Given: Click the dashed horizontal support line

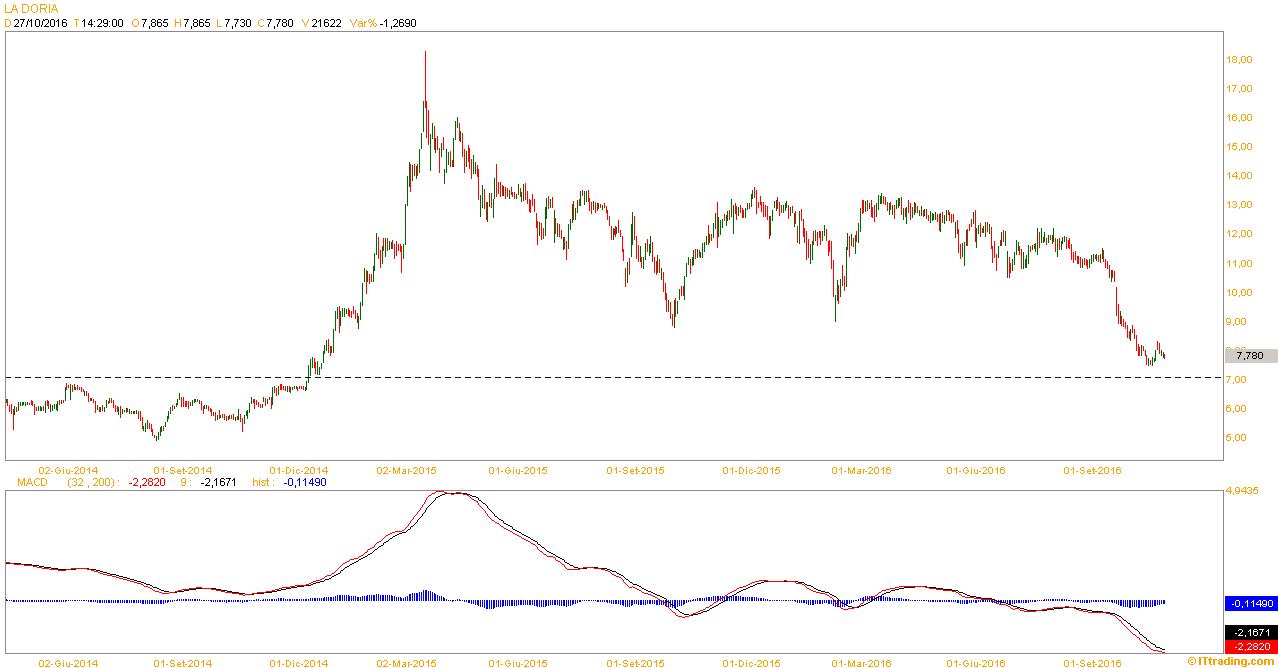Looking at the screenshot, I should click(x=600, y=377).
